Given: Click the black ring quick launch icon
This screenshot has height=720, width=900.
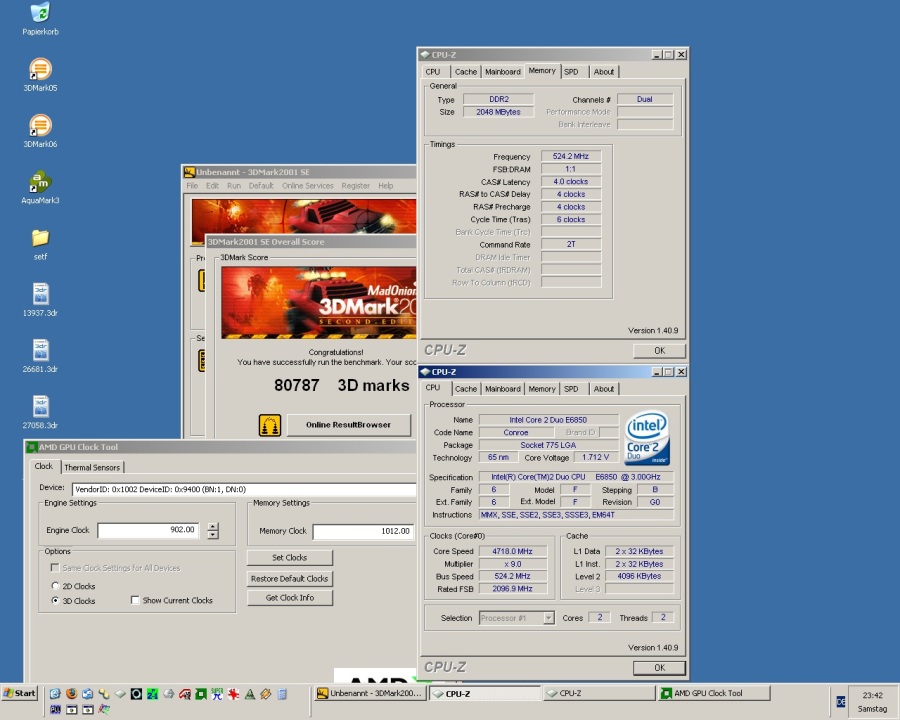Looking at the screenshot, I should click(136, 694).
